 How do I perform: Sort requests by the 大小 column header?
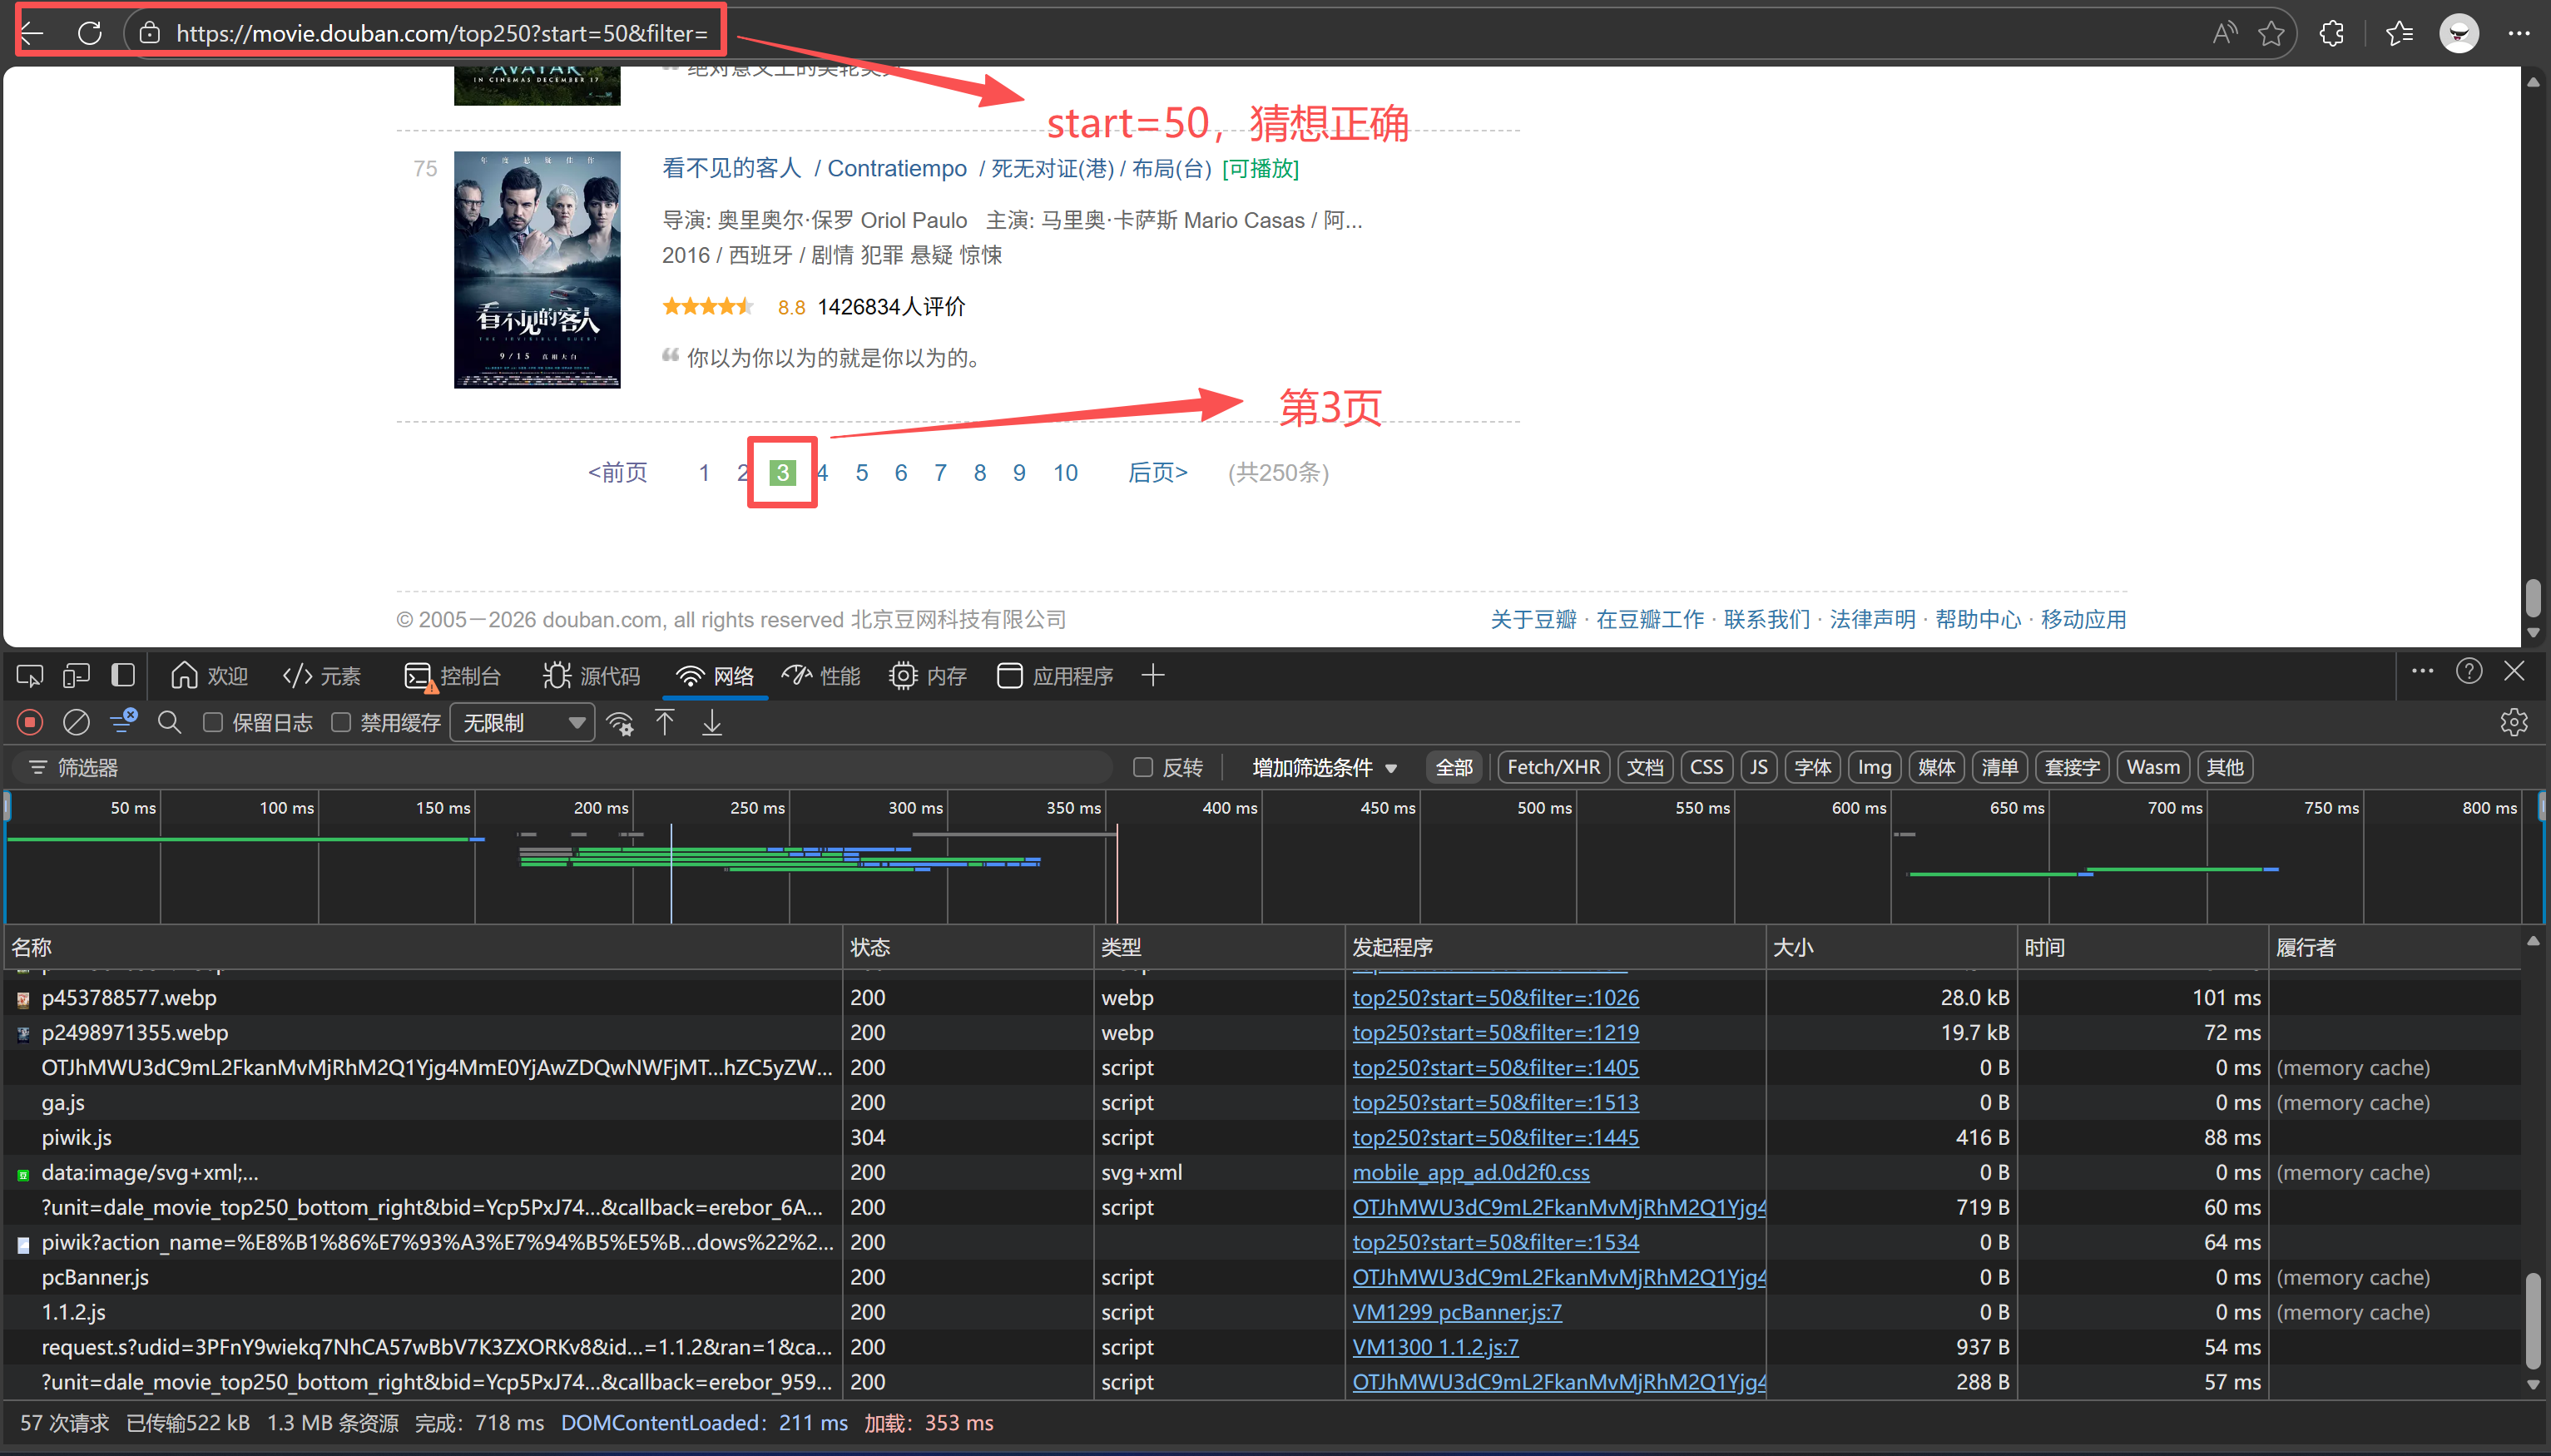pyautogui.click(x=1890, y=947)
